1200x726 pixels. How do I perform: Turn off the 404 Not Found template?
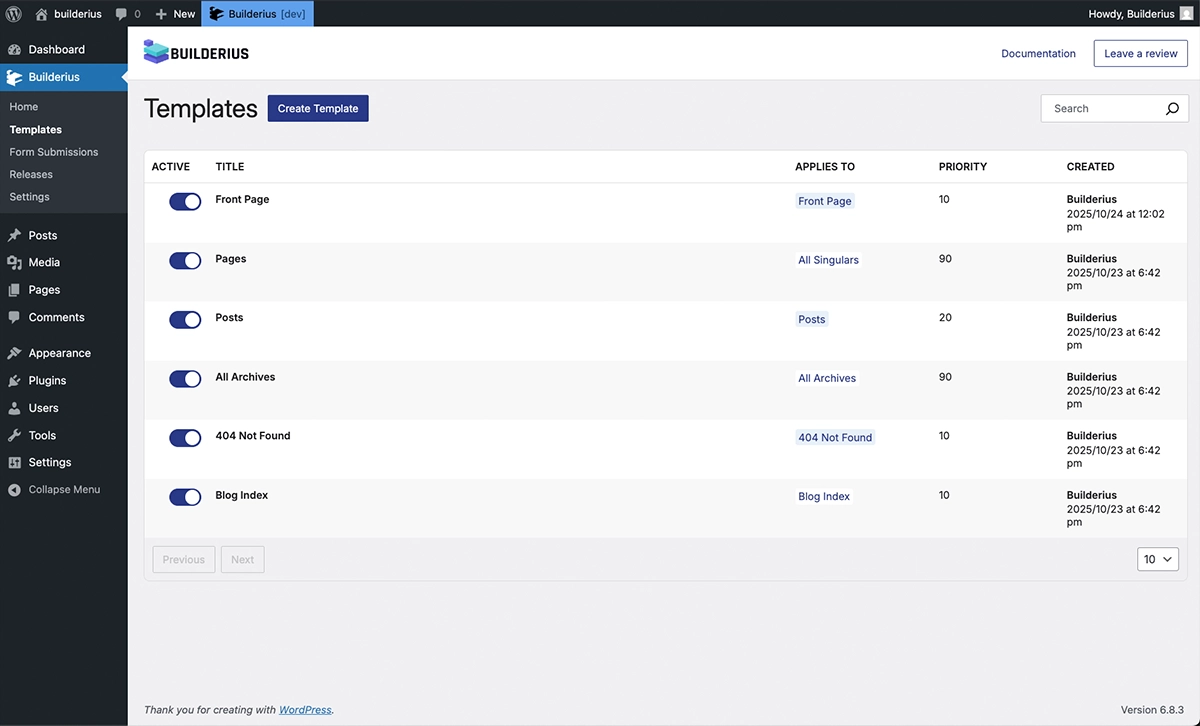[x=185, y=438]
